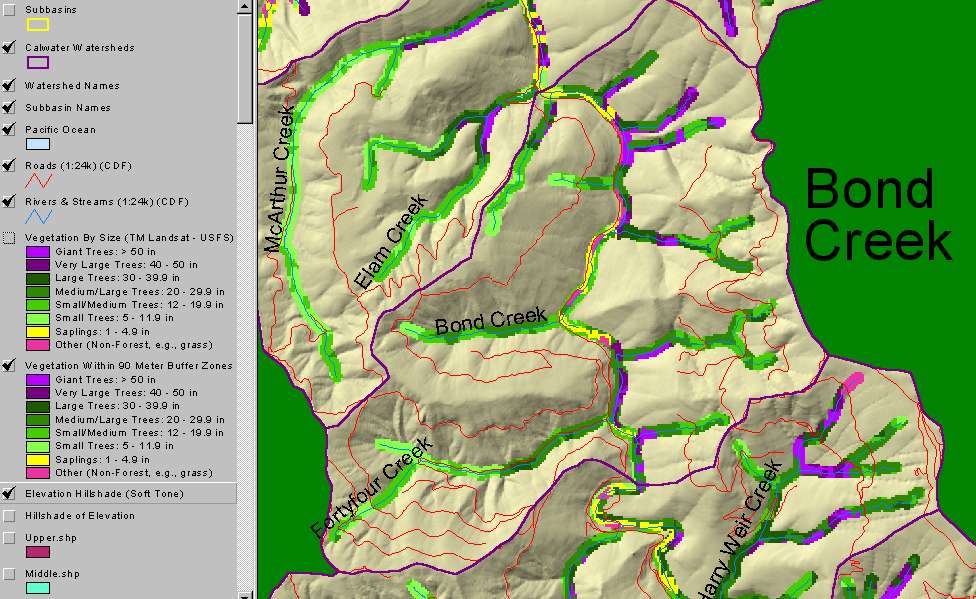Click the legend scrollbar down arrow
This screenshot has height=599, width=976.
(x=245, y=595)
